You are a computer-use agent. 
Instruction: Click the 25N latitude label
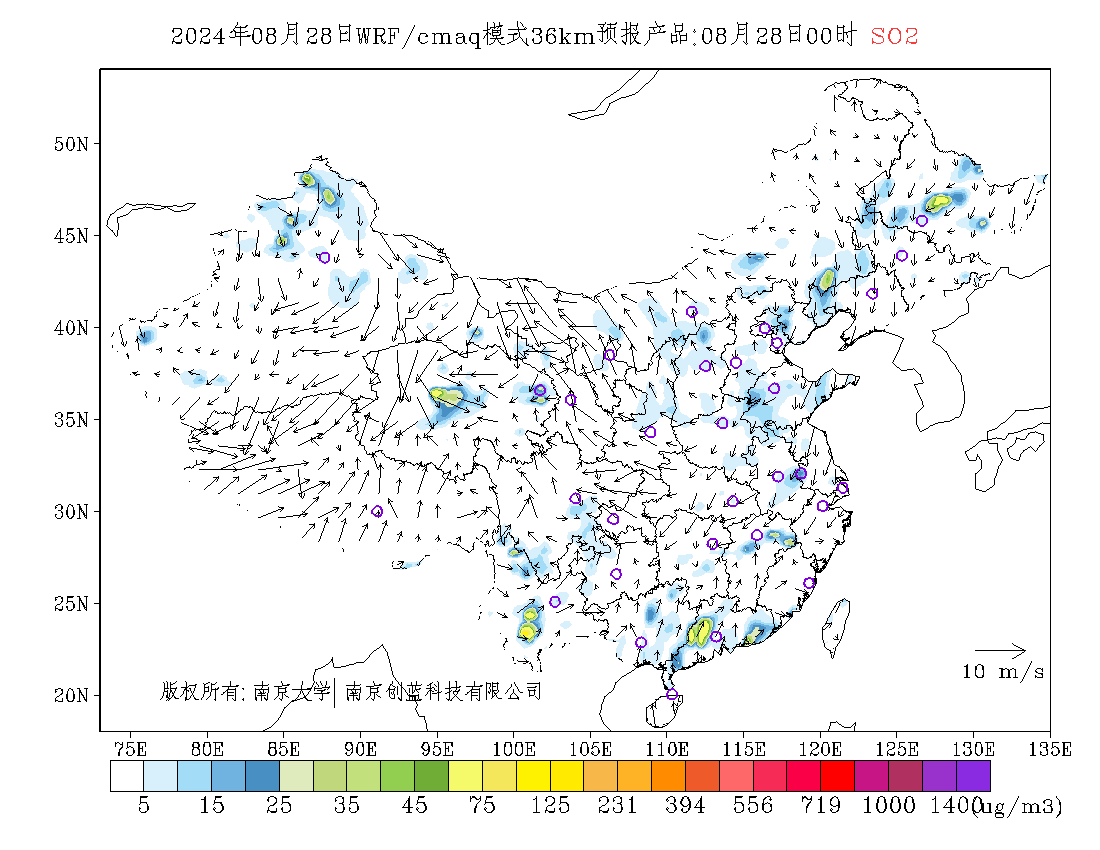click(71, 603)
